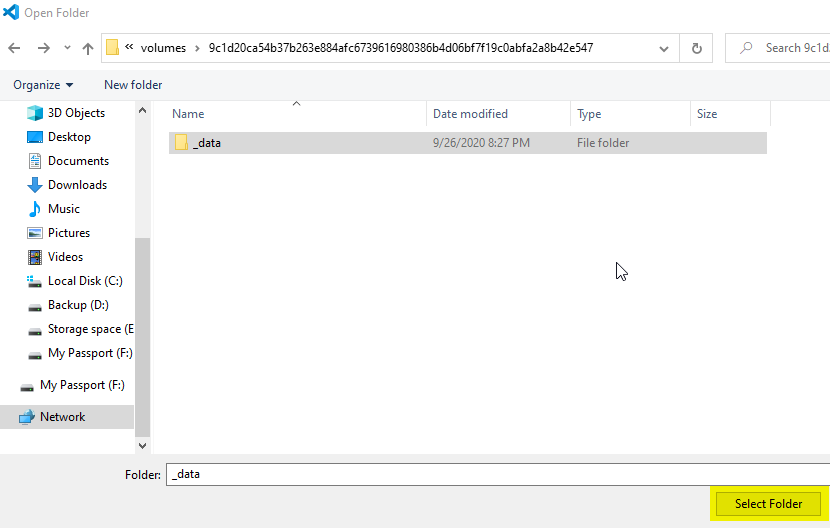Click the File folder type cell
The height and width of the screenshot is (528, 830).
603,143
